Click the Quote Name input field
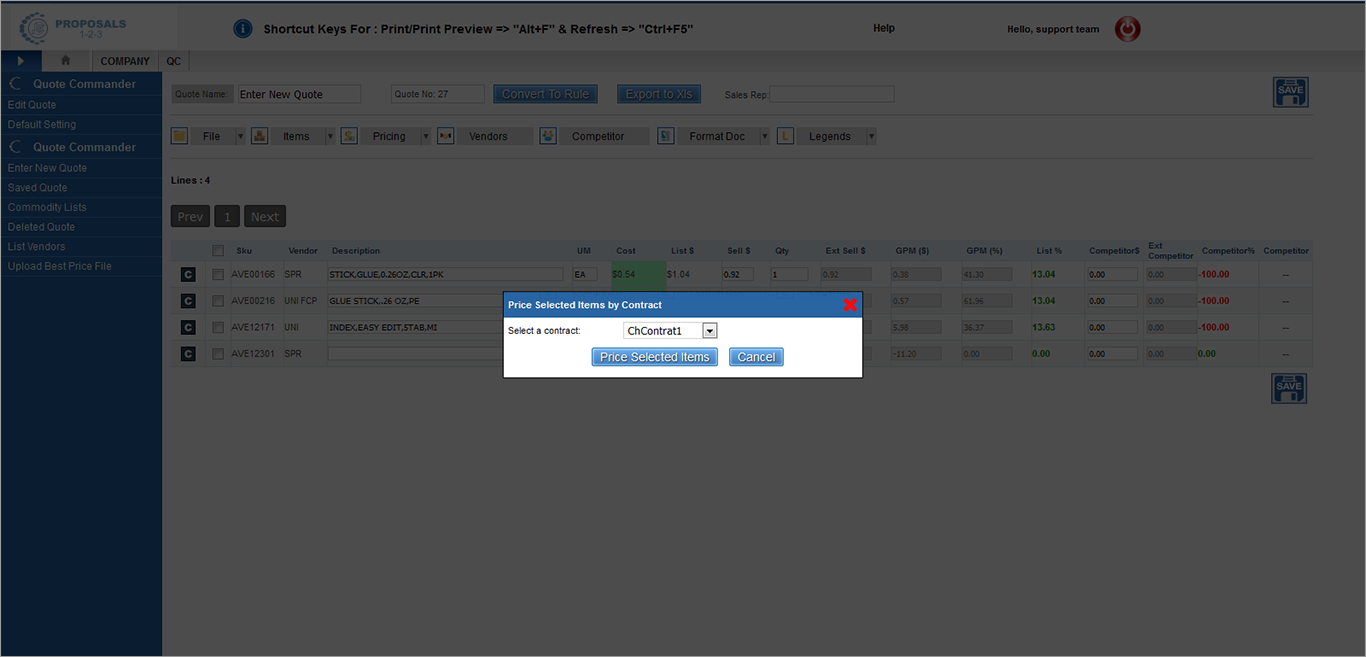Screen dimensions: 1366x657 tap(299, 94)
